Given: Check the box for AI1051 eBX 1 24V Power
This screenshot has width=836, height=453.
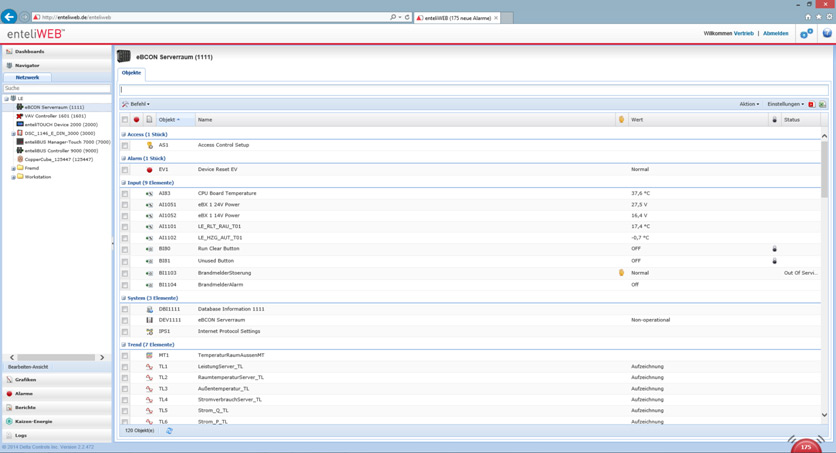Looking at the screenshot, I should coord(125,205).
